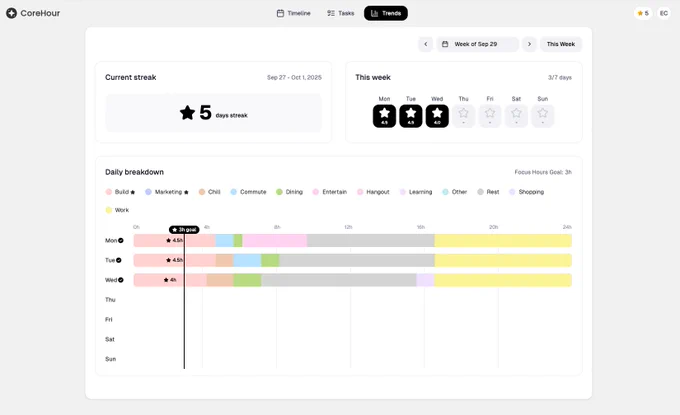
Task: Toggle the Commute category legend
Action: (248, 192)
